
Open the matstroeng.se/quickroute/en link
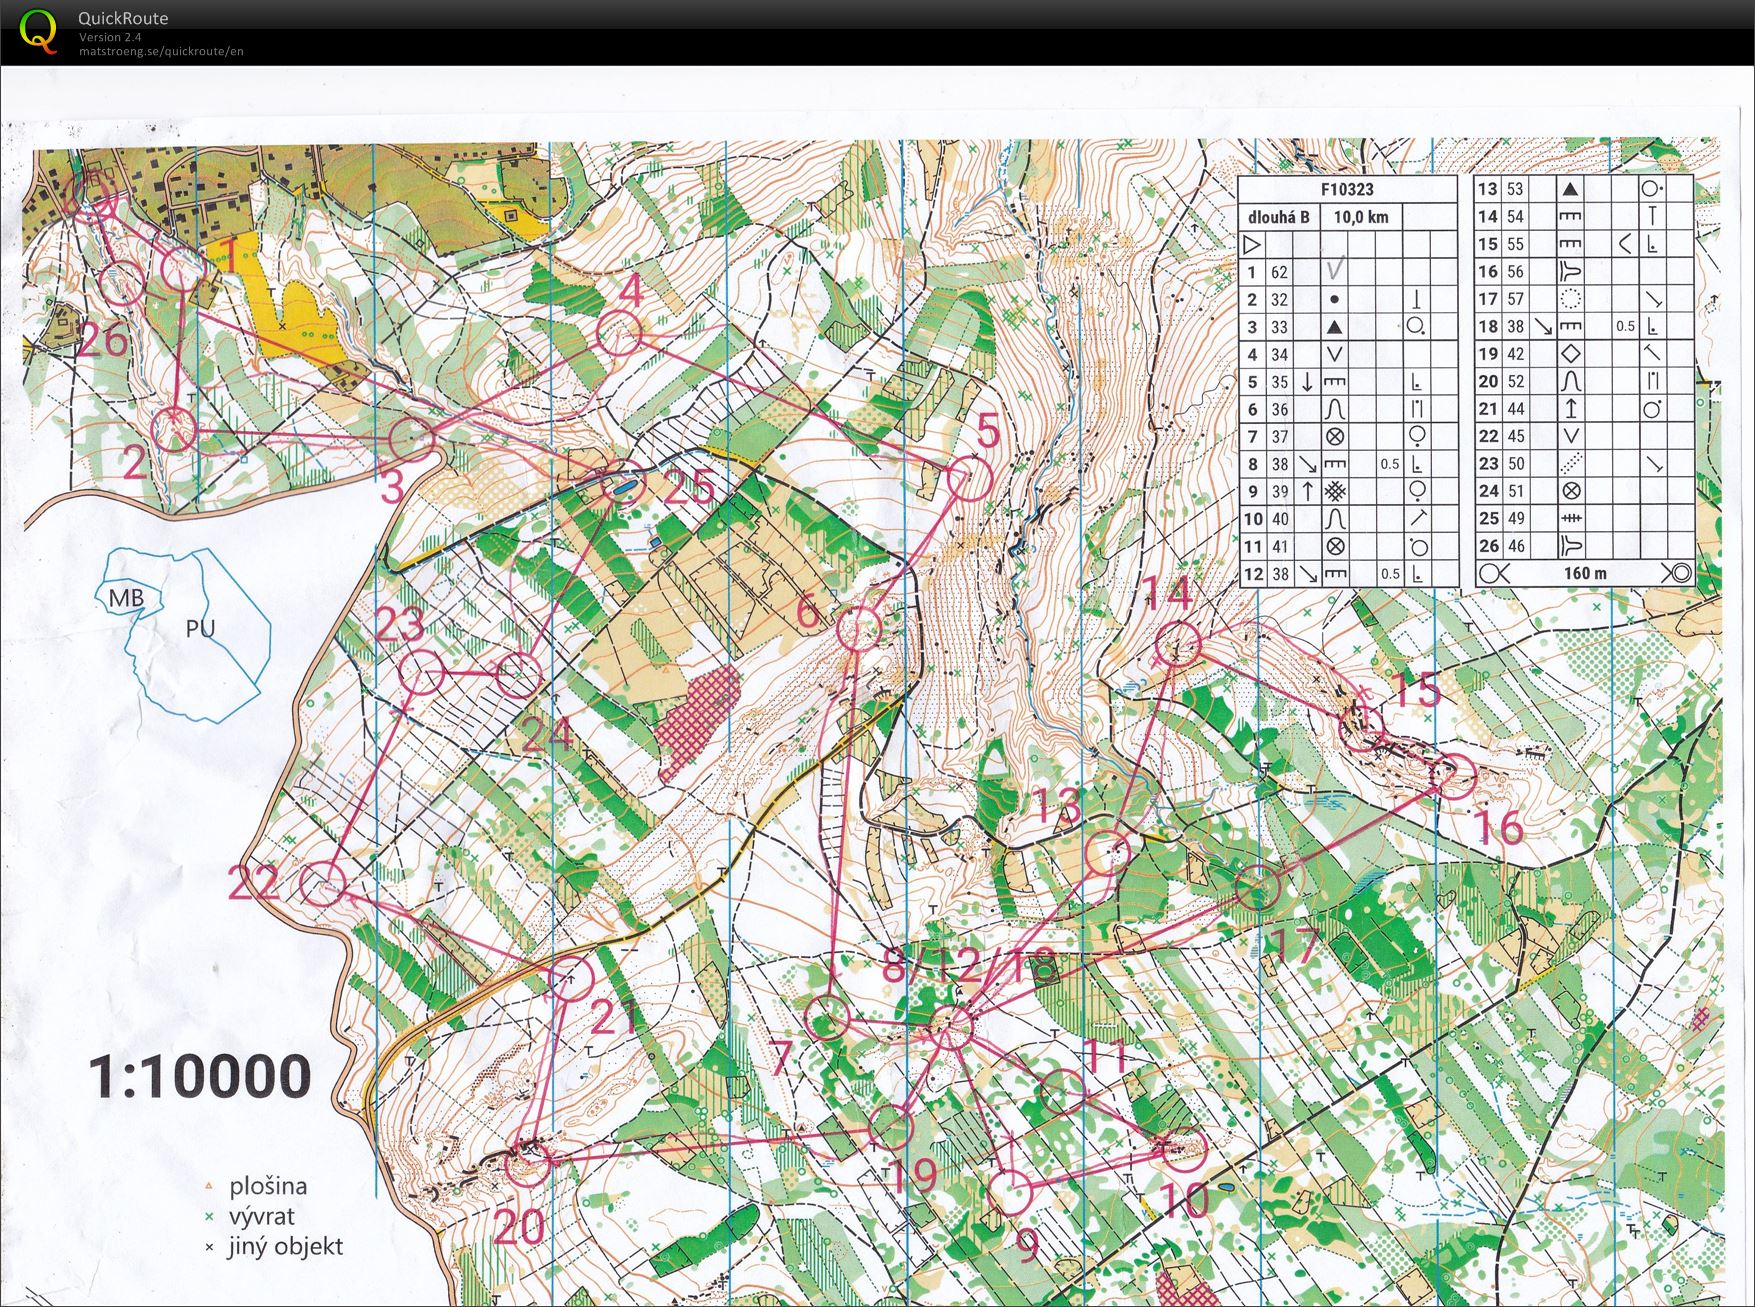coord(161,51)
